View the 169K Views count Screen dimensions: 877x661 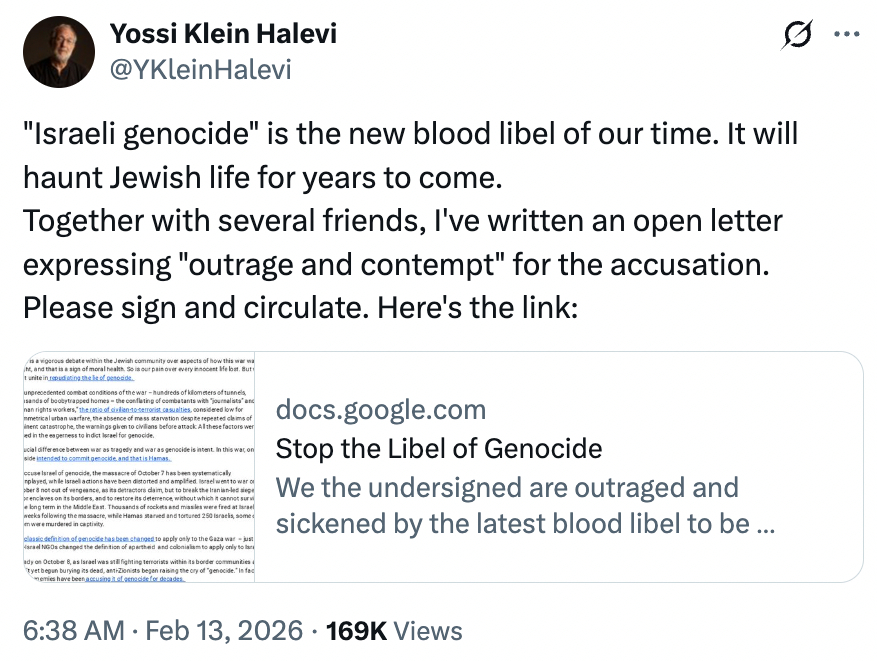[x=394, y=631]
